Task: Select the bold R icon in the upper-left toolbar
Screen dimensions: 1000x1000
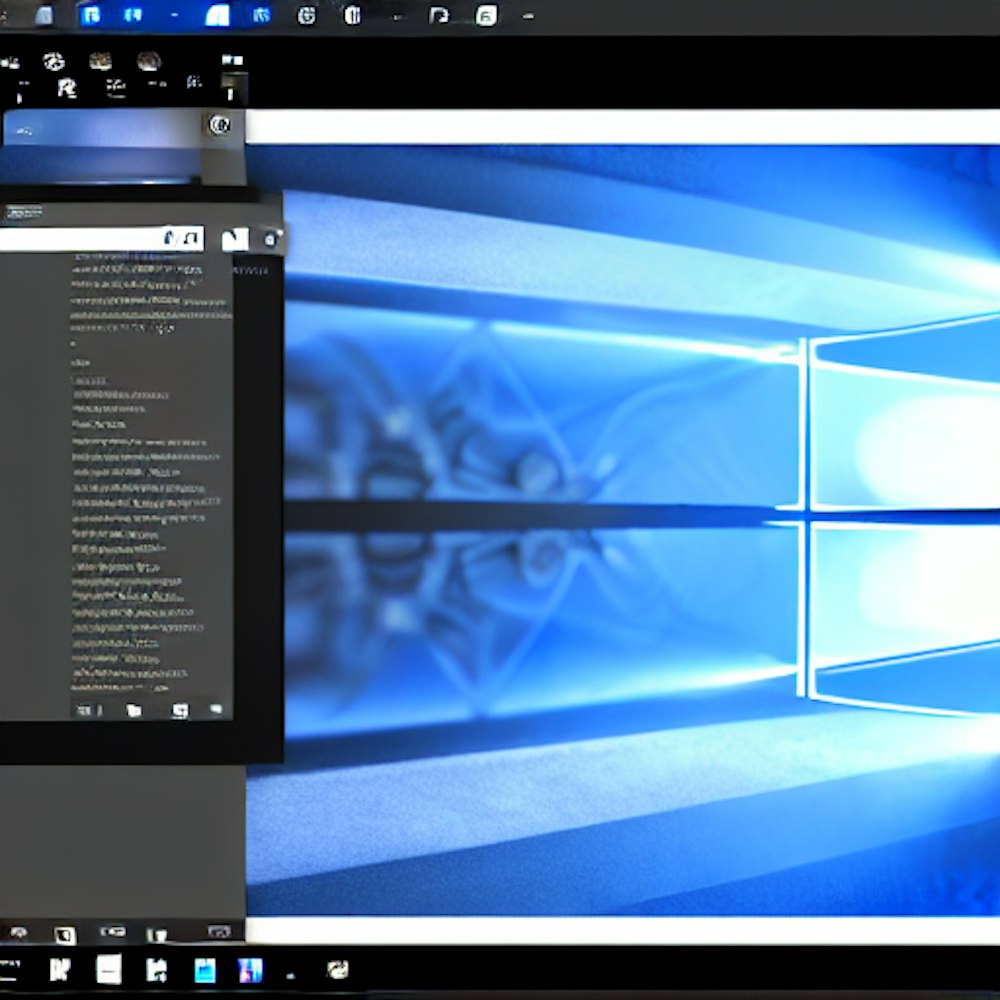Action: [x=67, y=89]
